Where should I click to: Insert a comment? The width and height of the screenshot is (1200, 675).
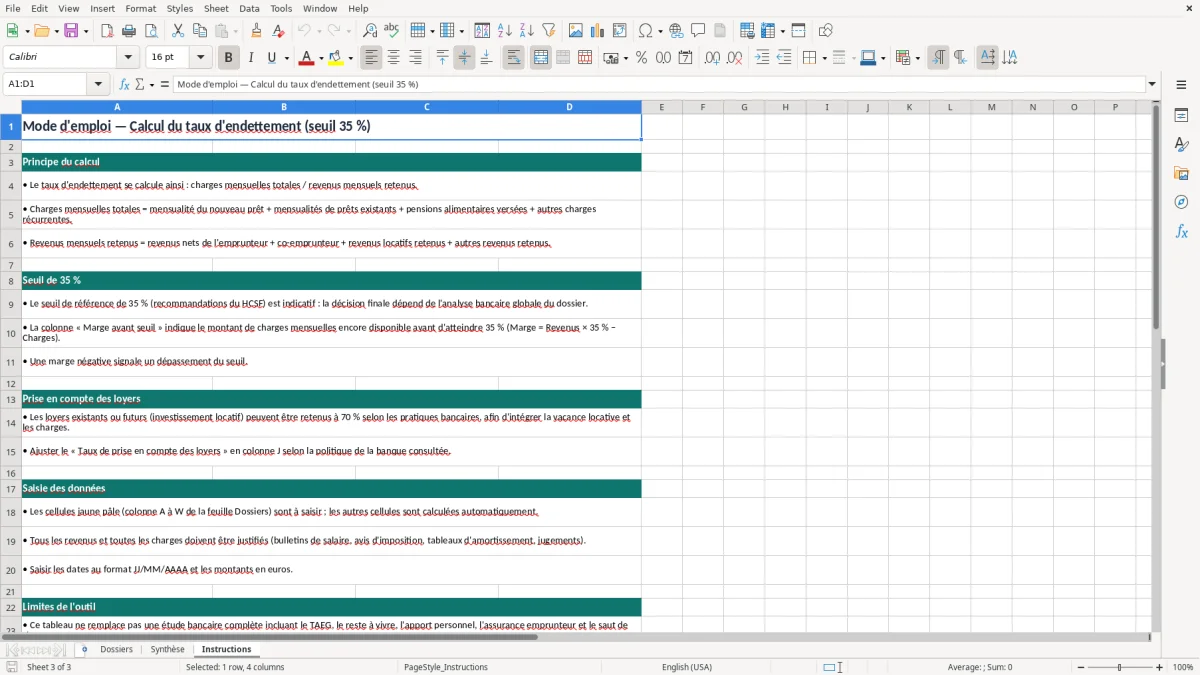click(698, 31)
